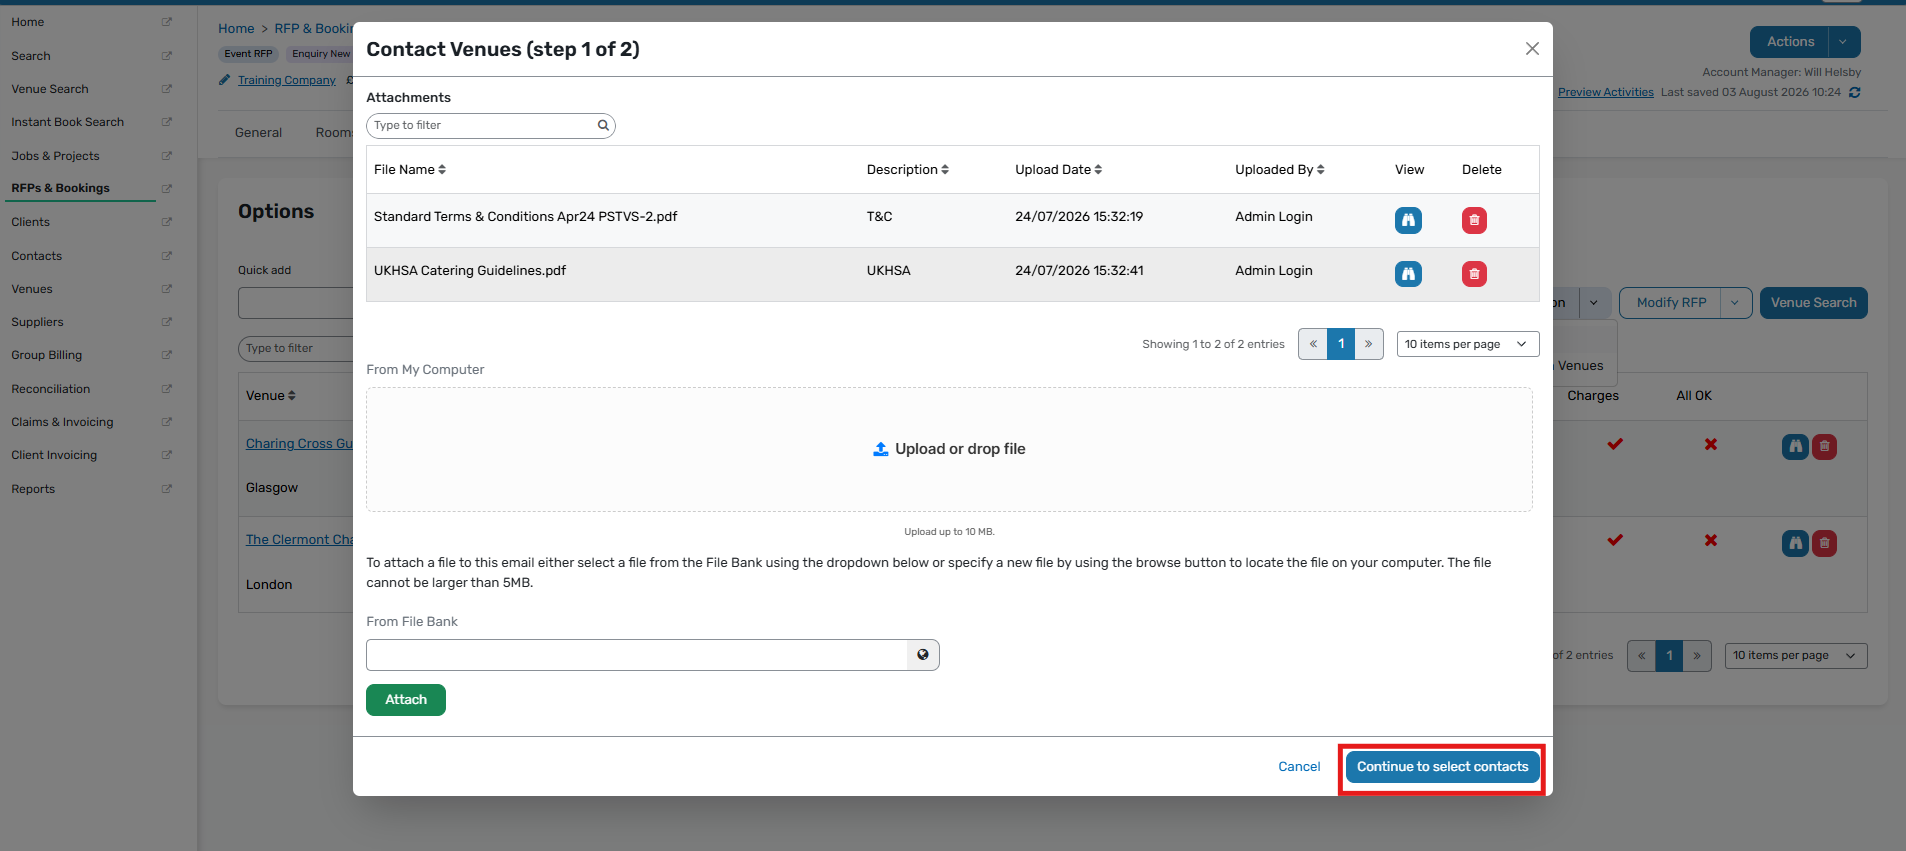View the Standard Terms & Conditions PDF attachment
This screenshot has height=851, width=1906.
[1408, 220]
